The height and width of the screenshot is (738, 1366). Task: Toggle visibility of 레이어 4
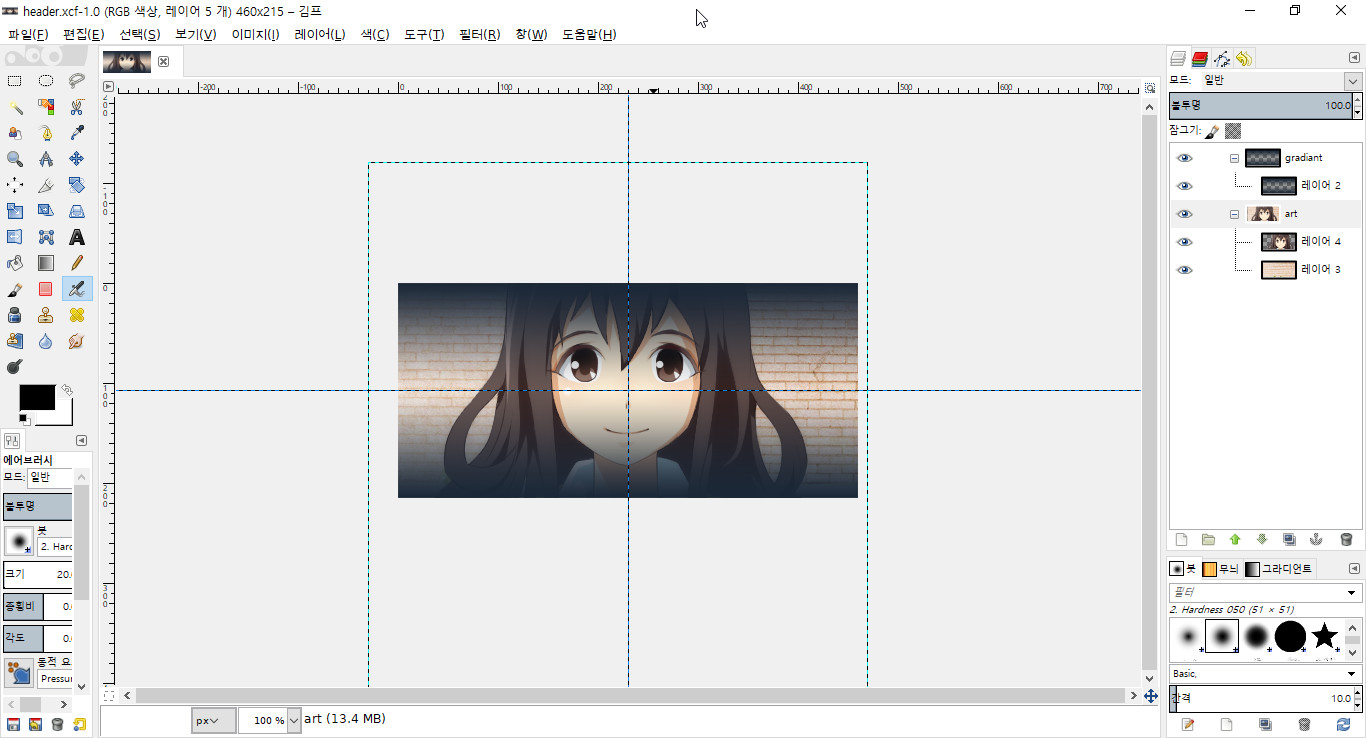tap(1185, 242)
